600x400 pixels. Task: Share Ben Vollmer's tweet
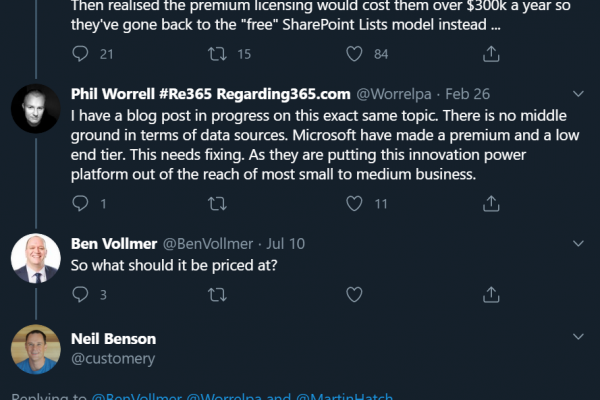[491, 294]
